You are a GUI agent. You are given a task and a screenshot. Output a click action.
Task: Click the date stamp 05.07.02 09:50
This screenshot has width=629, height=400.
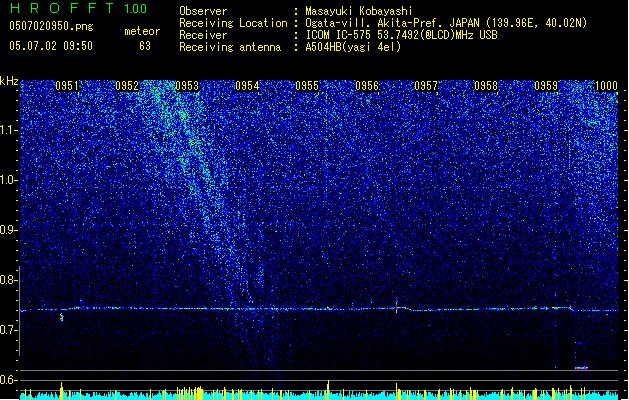click(x=51, y=46)
